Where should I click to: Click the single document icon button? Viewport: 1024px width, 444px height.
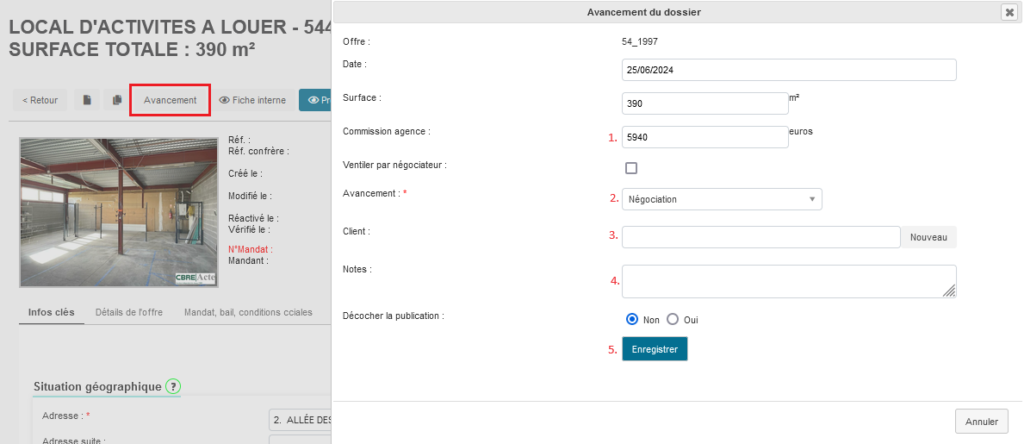[88, 100]
